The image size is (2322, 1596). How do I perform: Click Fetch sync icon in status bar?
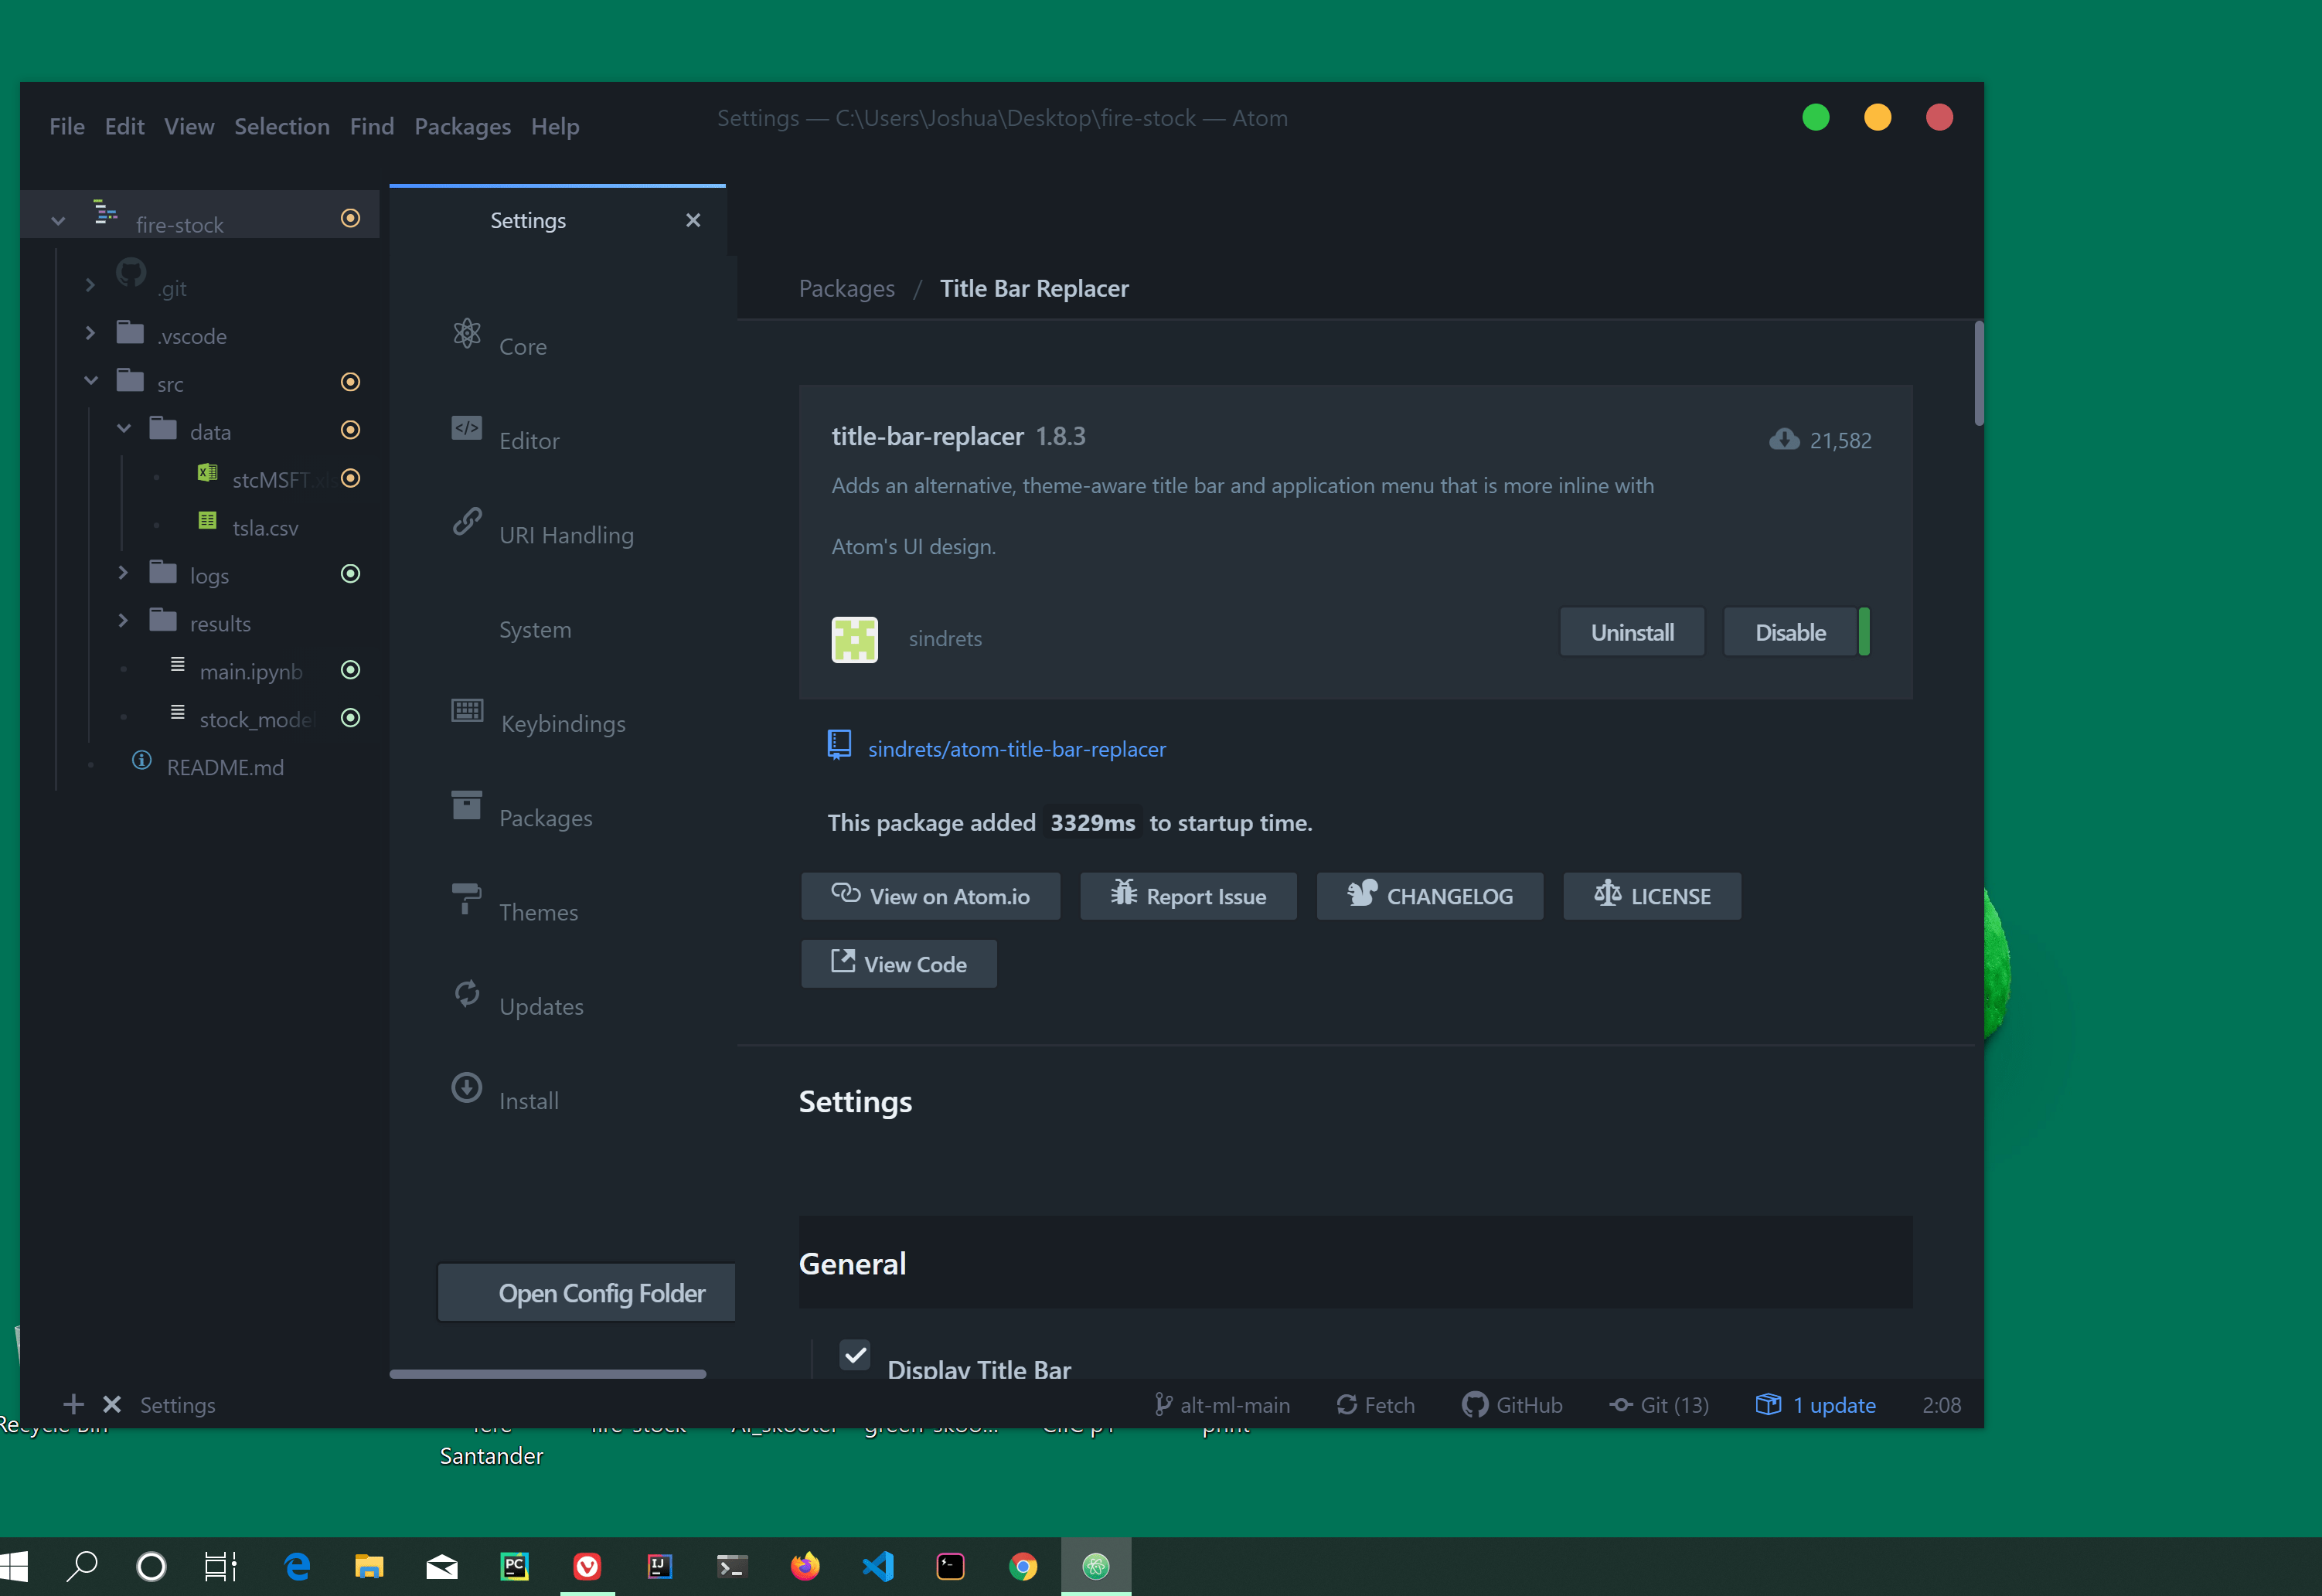coord(1347,1405)
